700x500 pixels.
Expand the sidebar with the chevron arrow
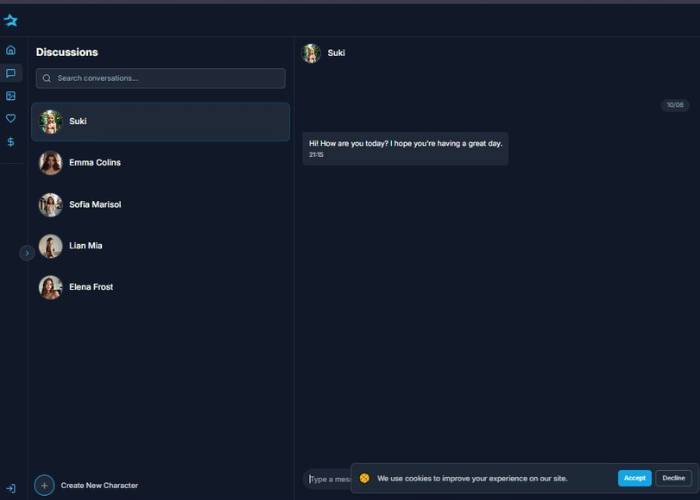[x=27, y=253]
